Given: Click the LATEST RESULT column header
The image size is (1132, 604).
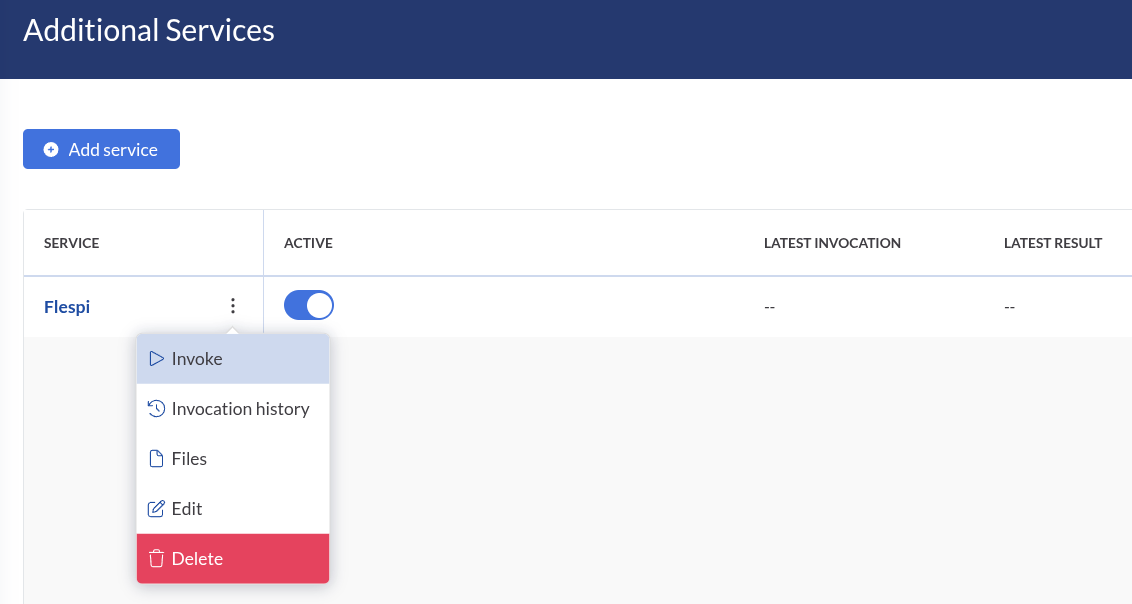Looking at the screenshot, I should pos(1053,243).
